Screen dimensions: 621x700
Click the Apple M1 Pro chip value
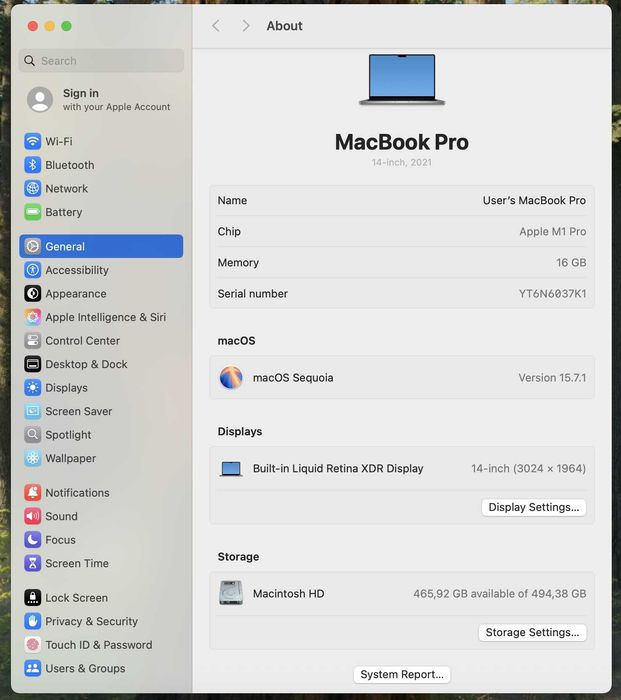(x=552, y=232)
